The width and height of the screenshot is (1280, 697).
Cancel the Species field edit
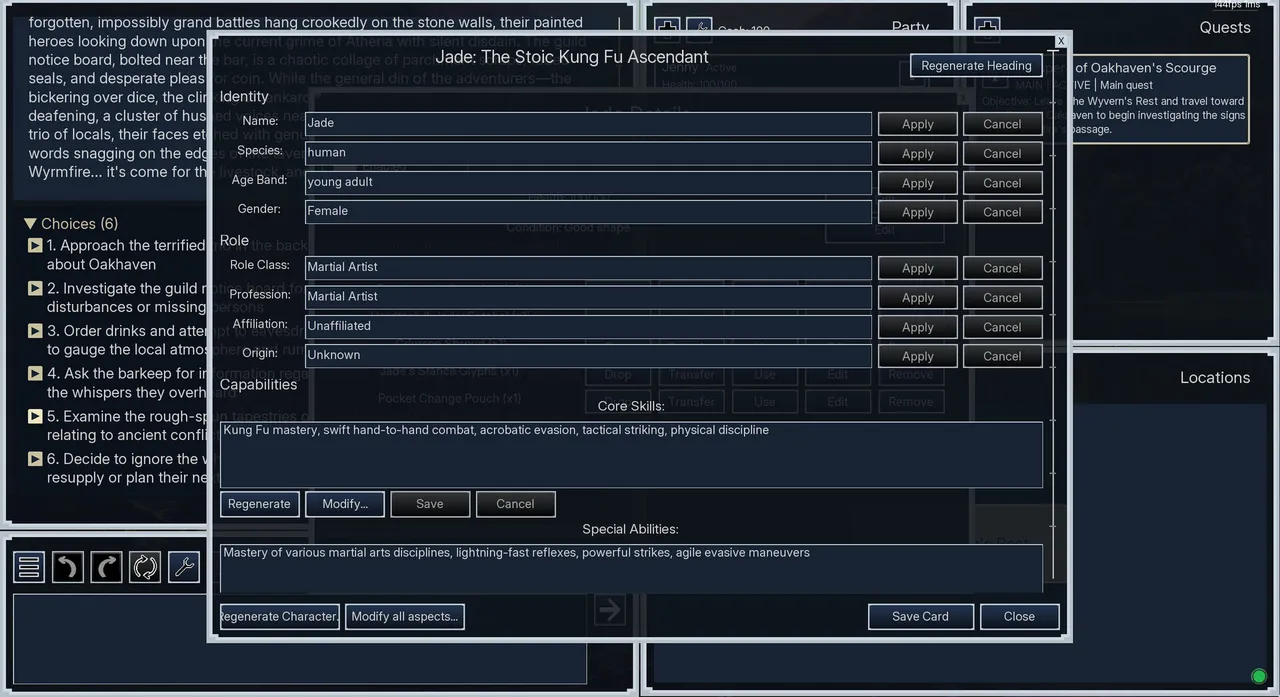tap(1002, 154)
